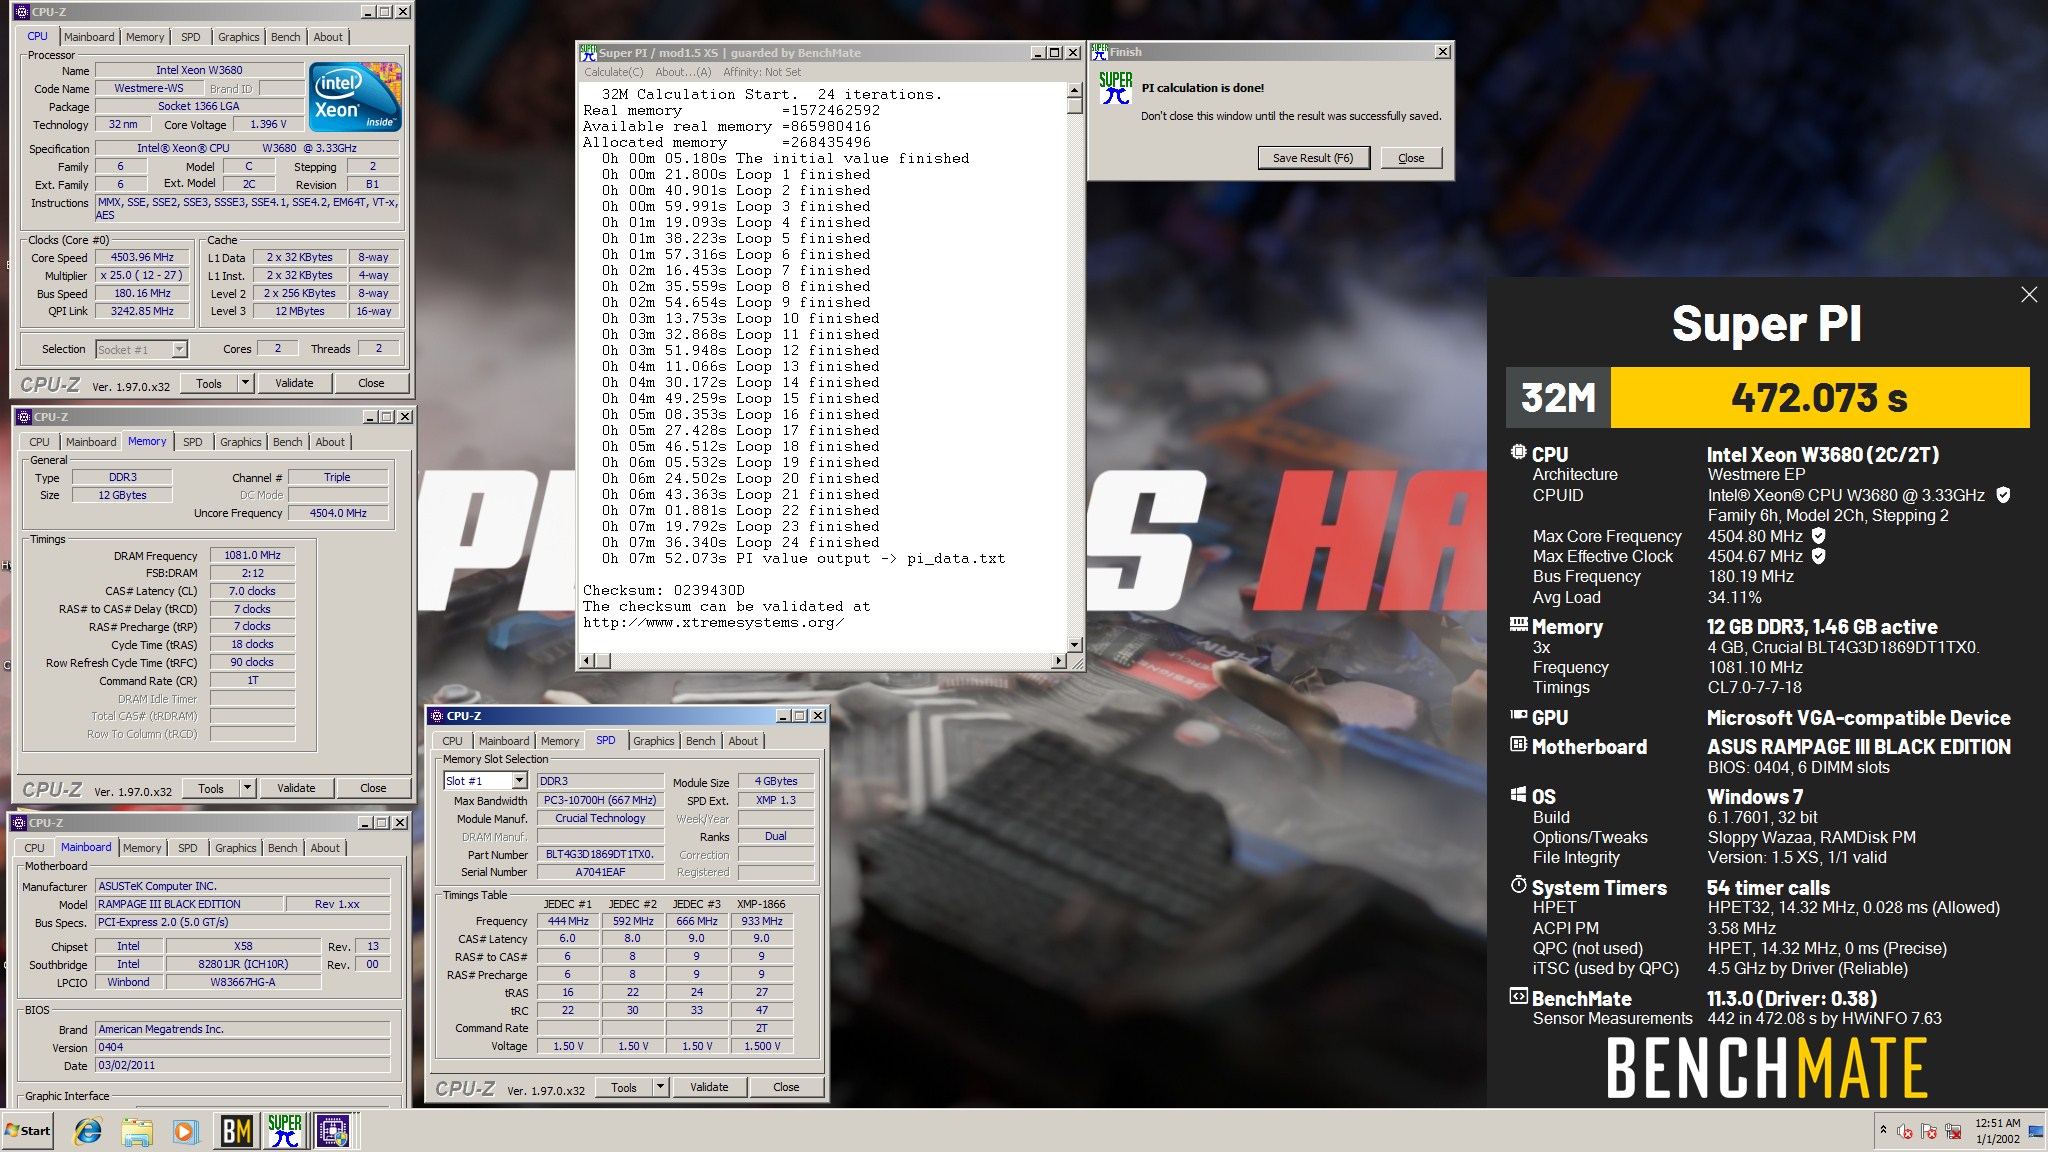
Task: Open Graphics tab in CPU-Z SPD window
Action: point(653,741)
